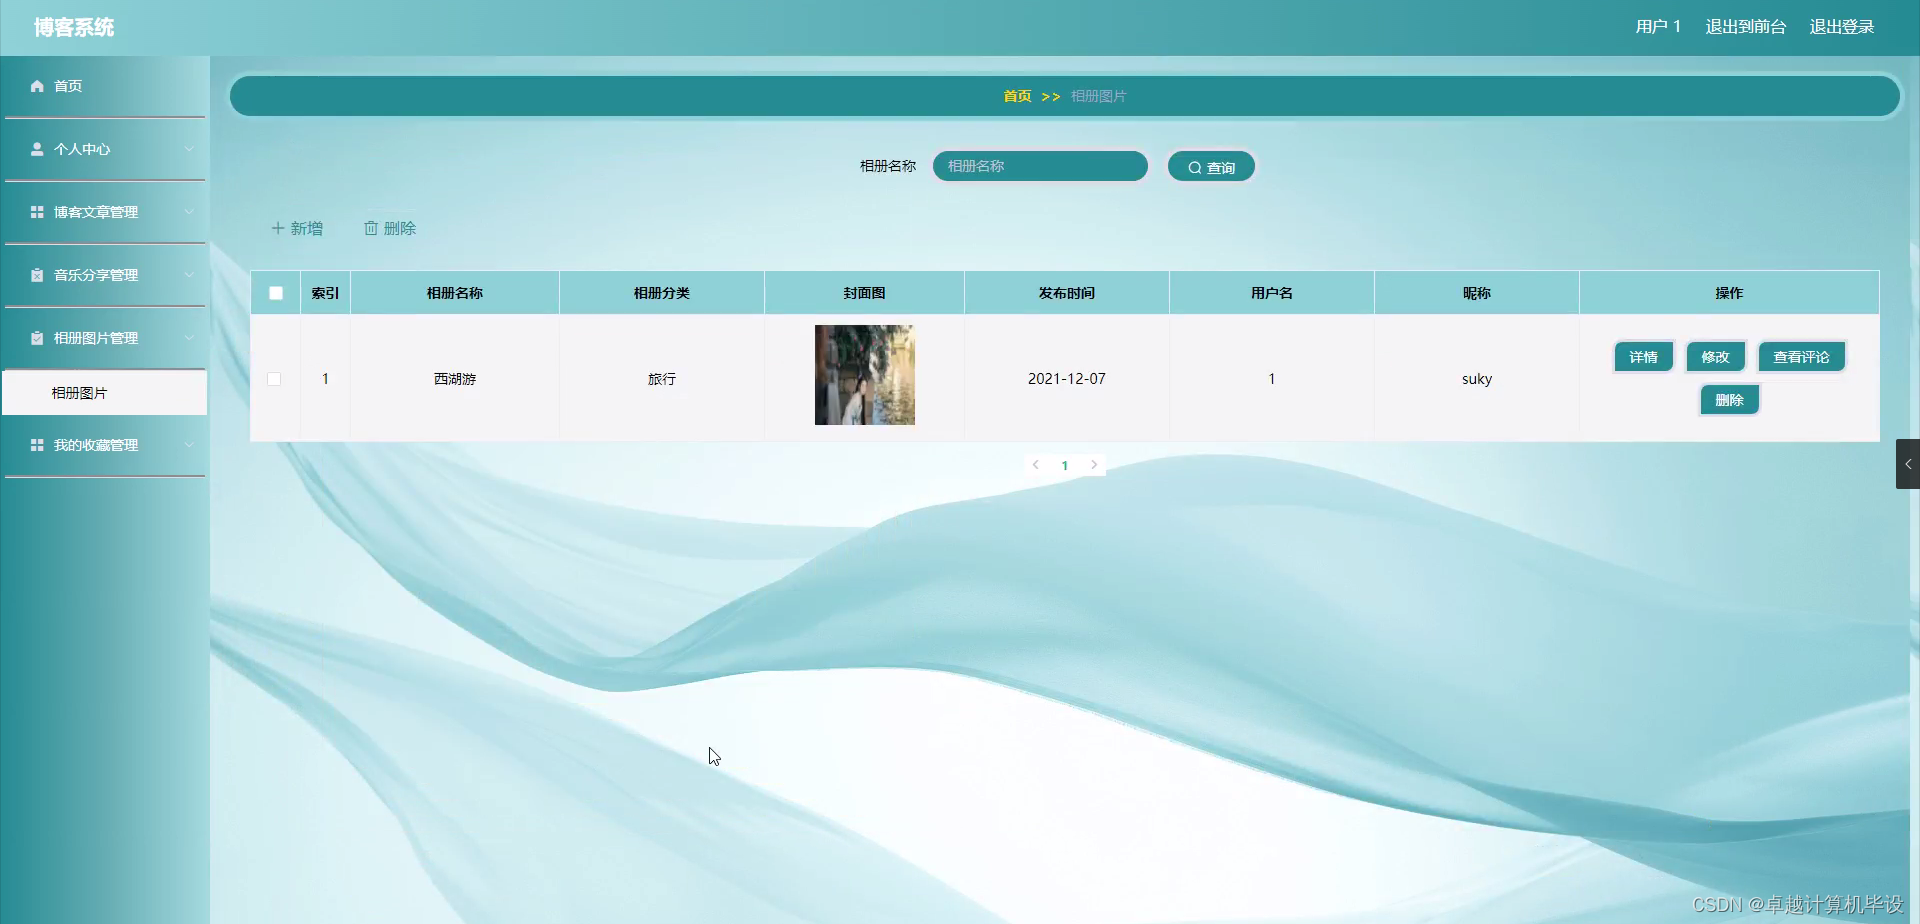The width and height of the screenshot is (1920, 924).
Task: Click the 查询 search button
Action: coord(1211,167)
